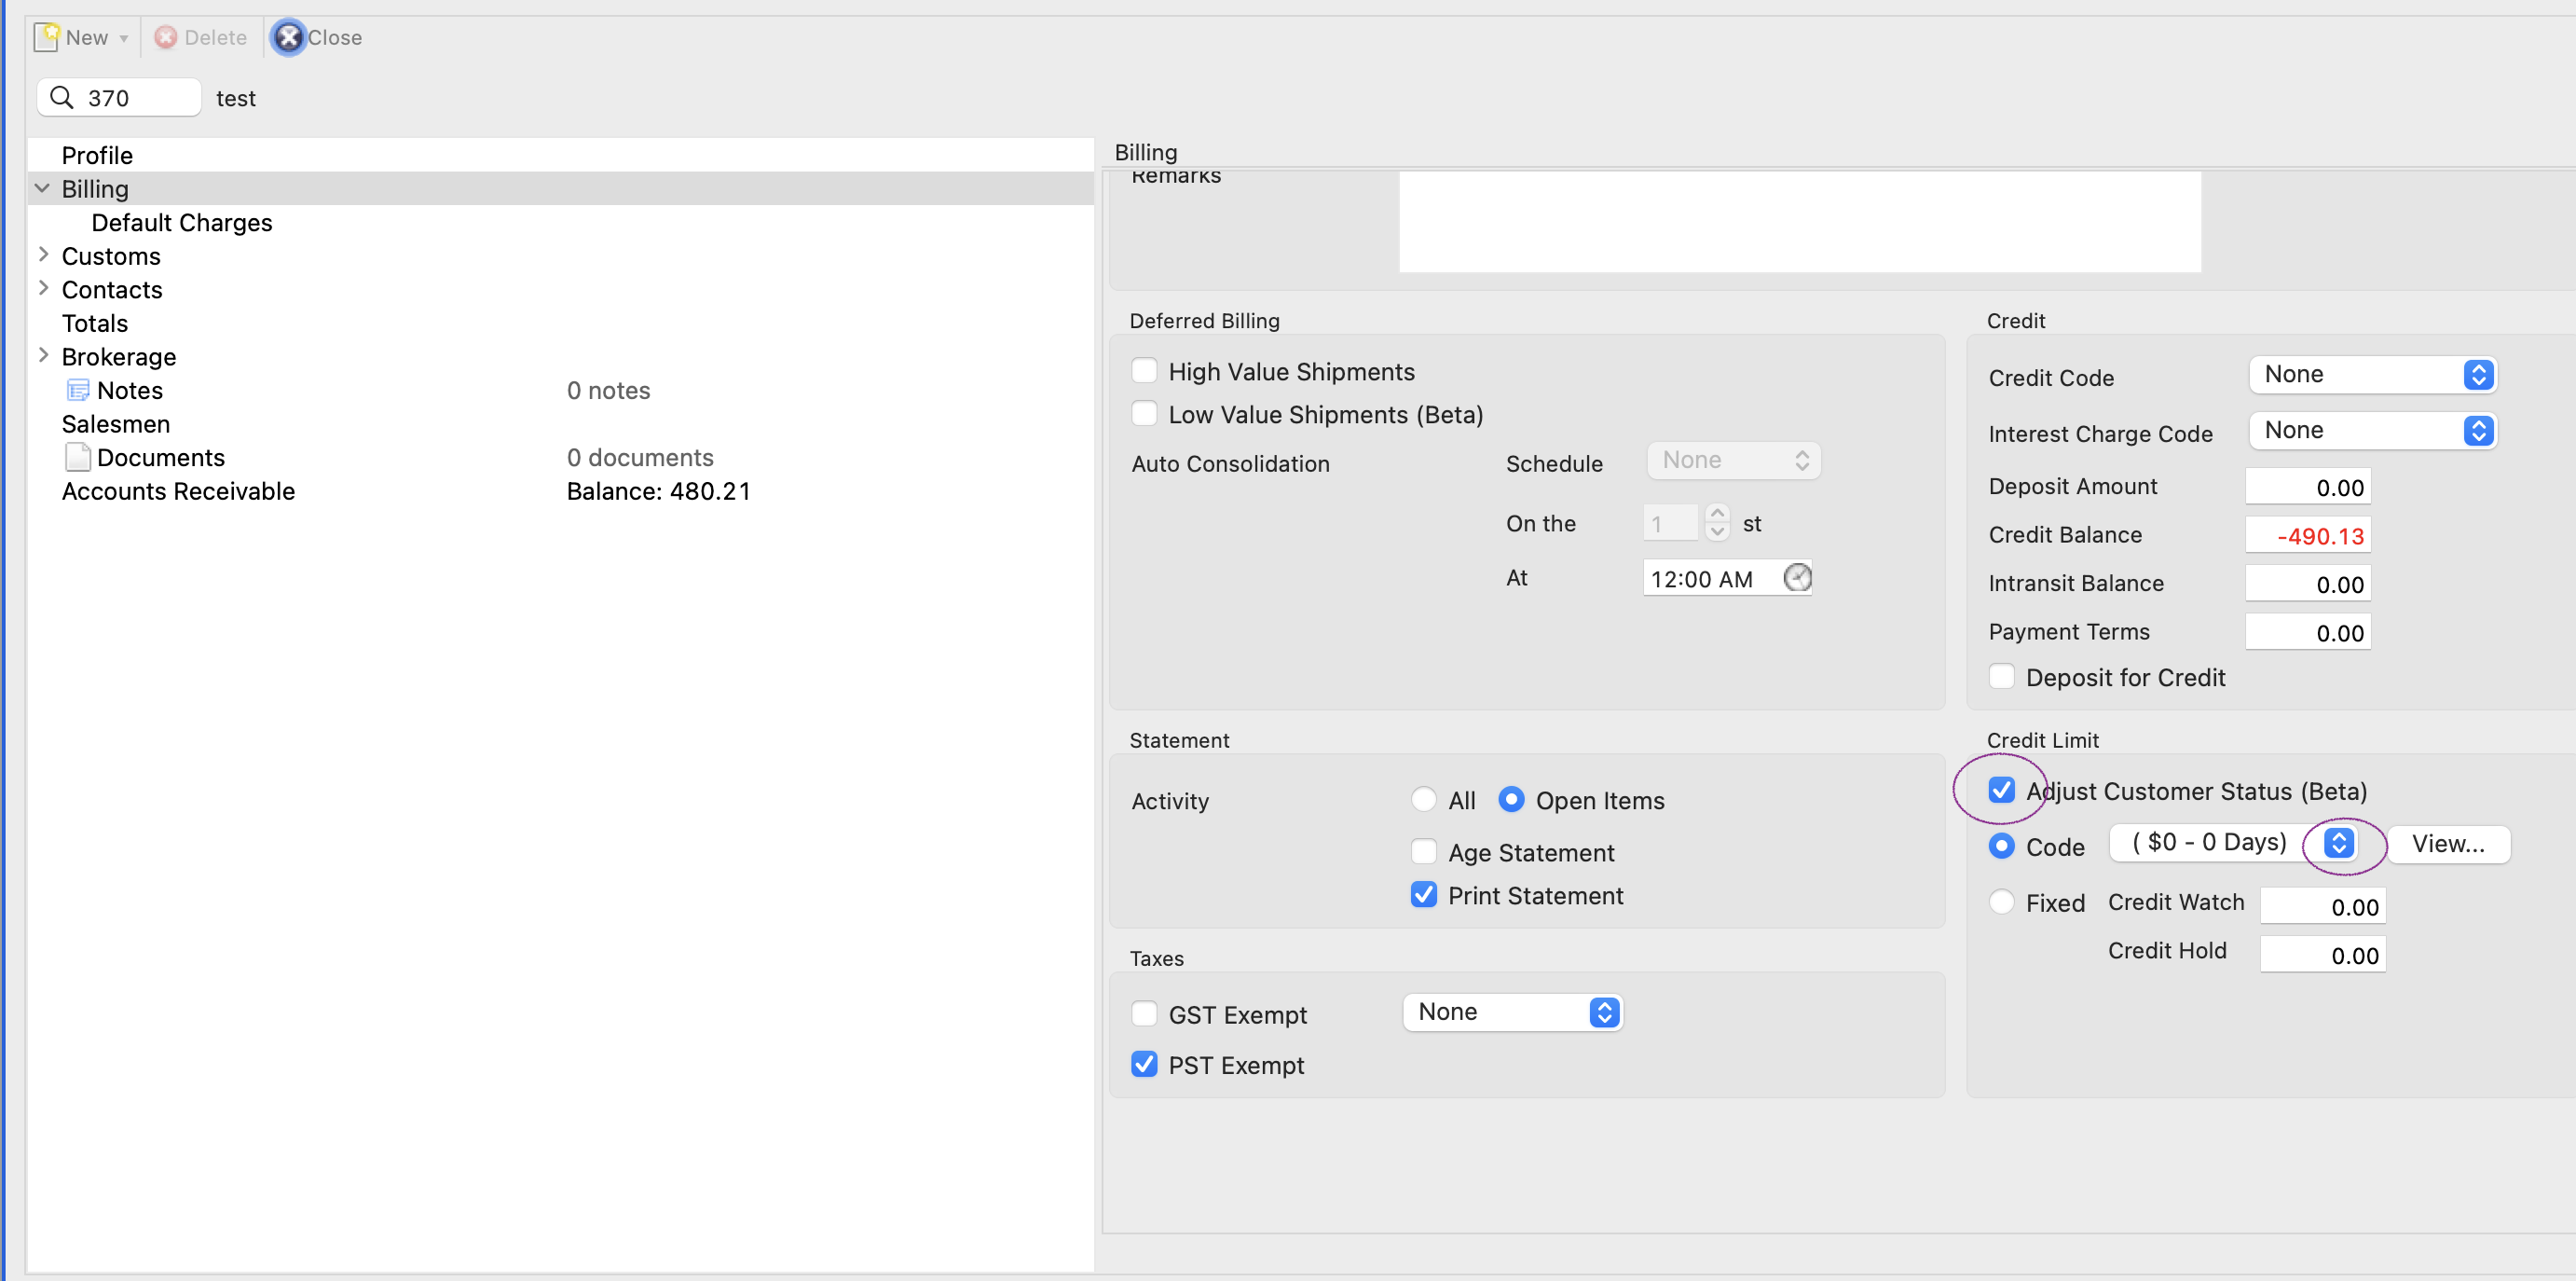This screenshot has height=1281, width=2576.
Task: Click the Credit Hold amount field
Action: pos(2322,955)
